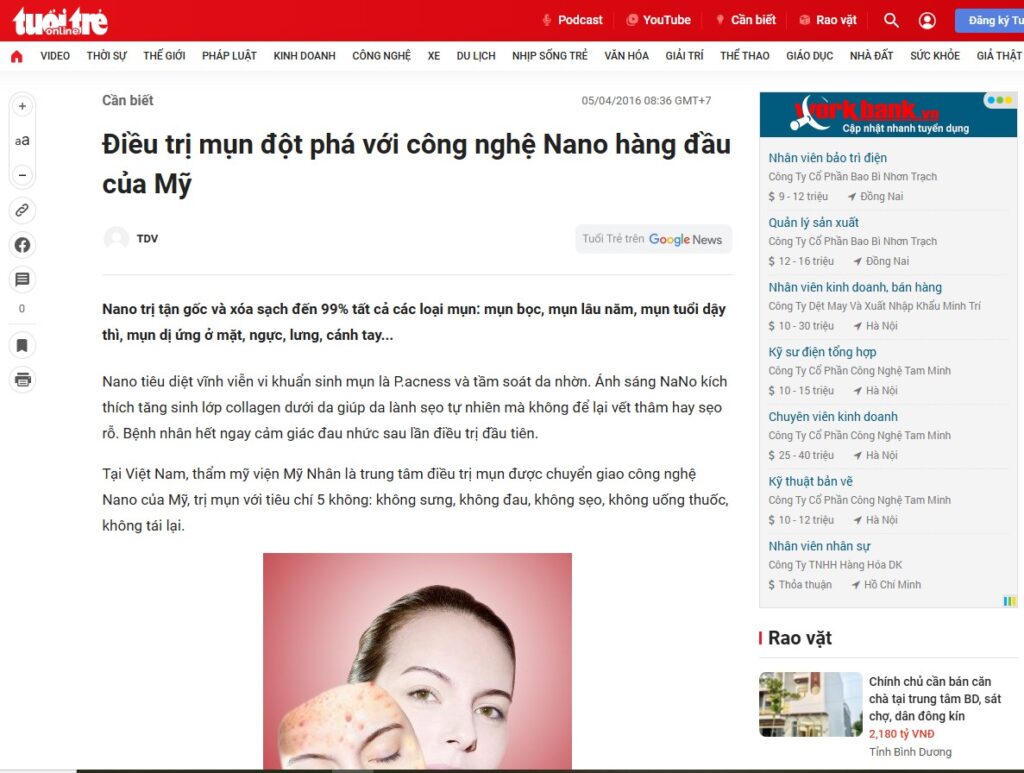Image resolution: width=1024 pixels, height=773 pixels.
Task: Open the user account profile icon
Action: click(927, 21)
